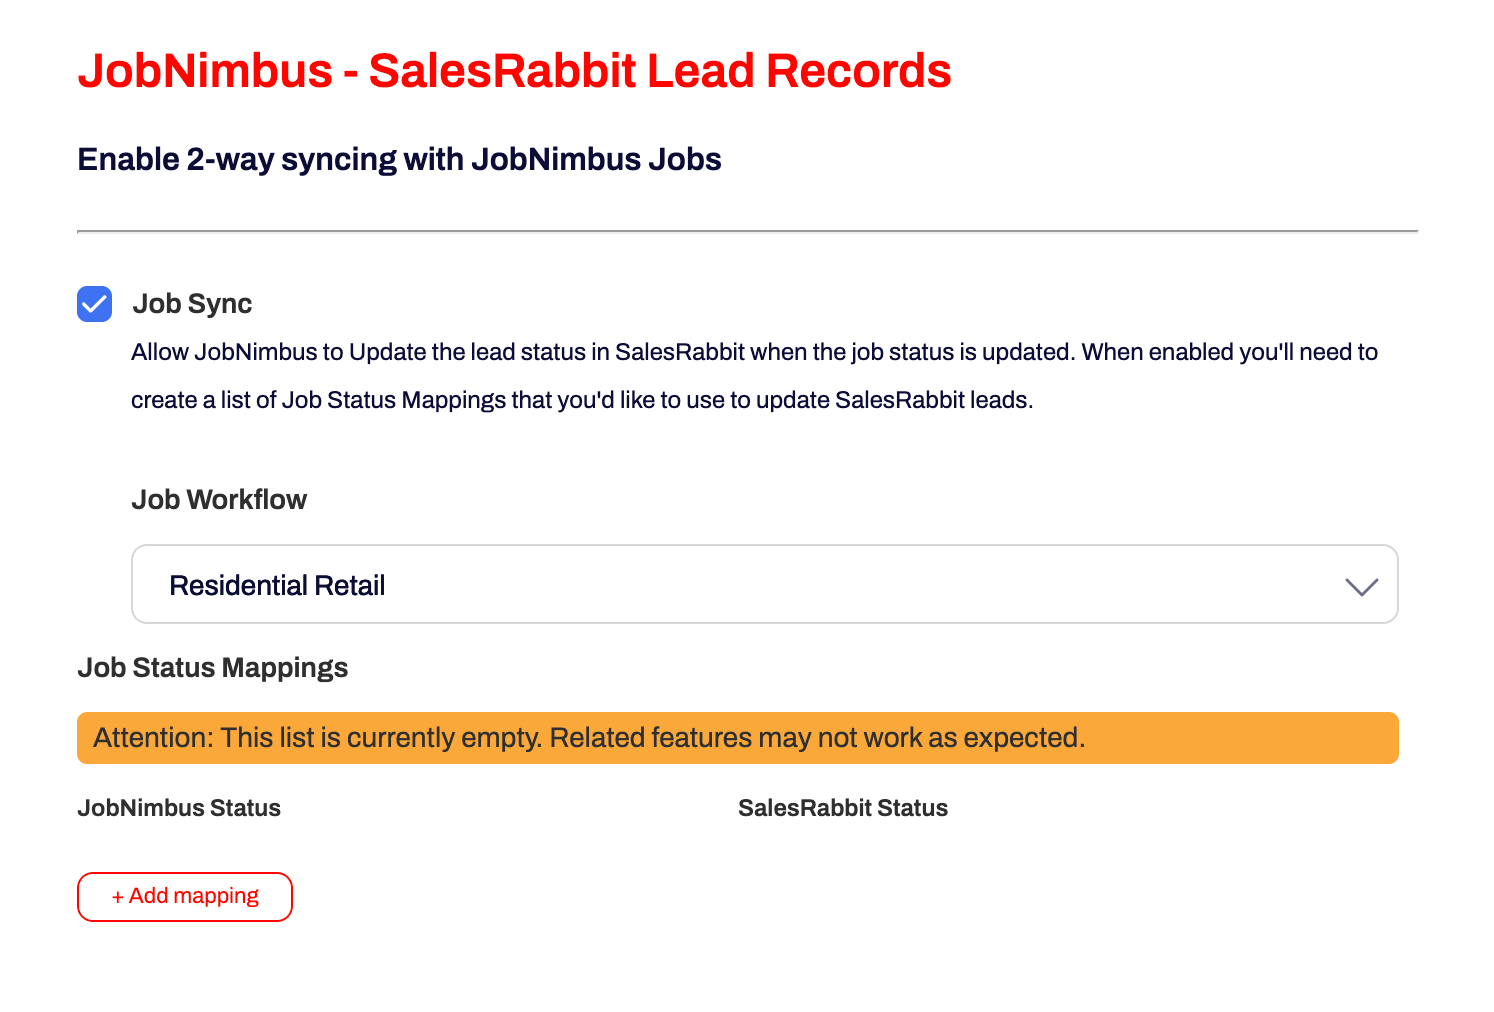Click the downward chevron icon on workflow field
The height and width of the screenshot is (1012, 1494).
pos(1360,588)
